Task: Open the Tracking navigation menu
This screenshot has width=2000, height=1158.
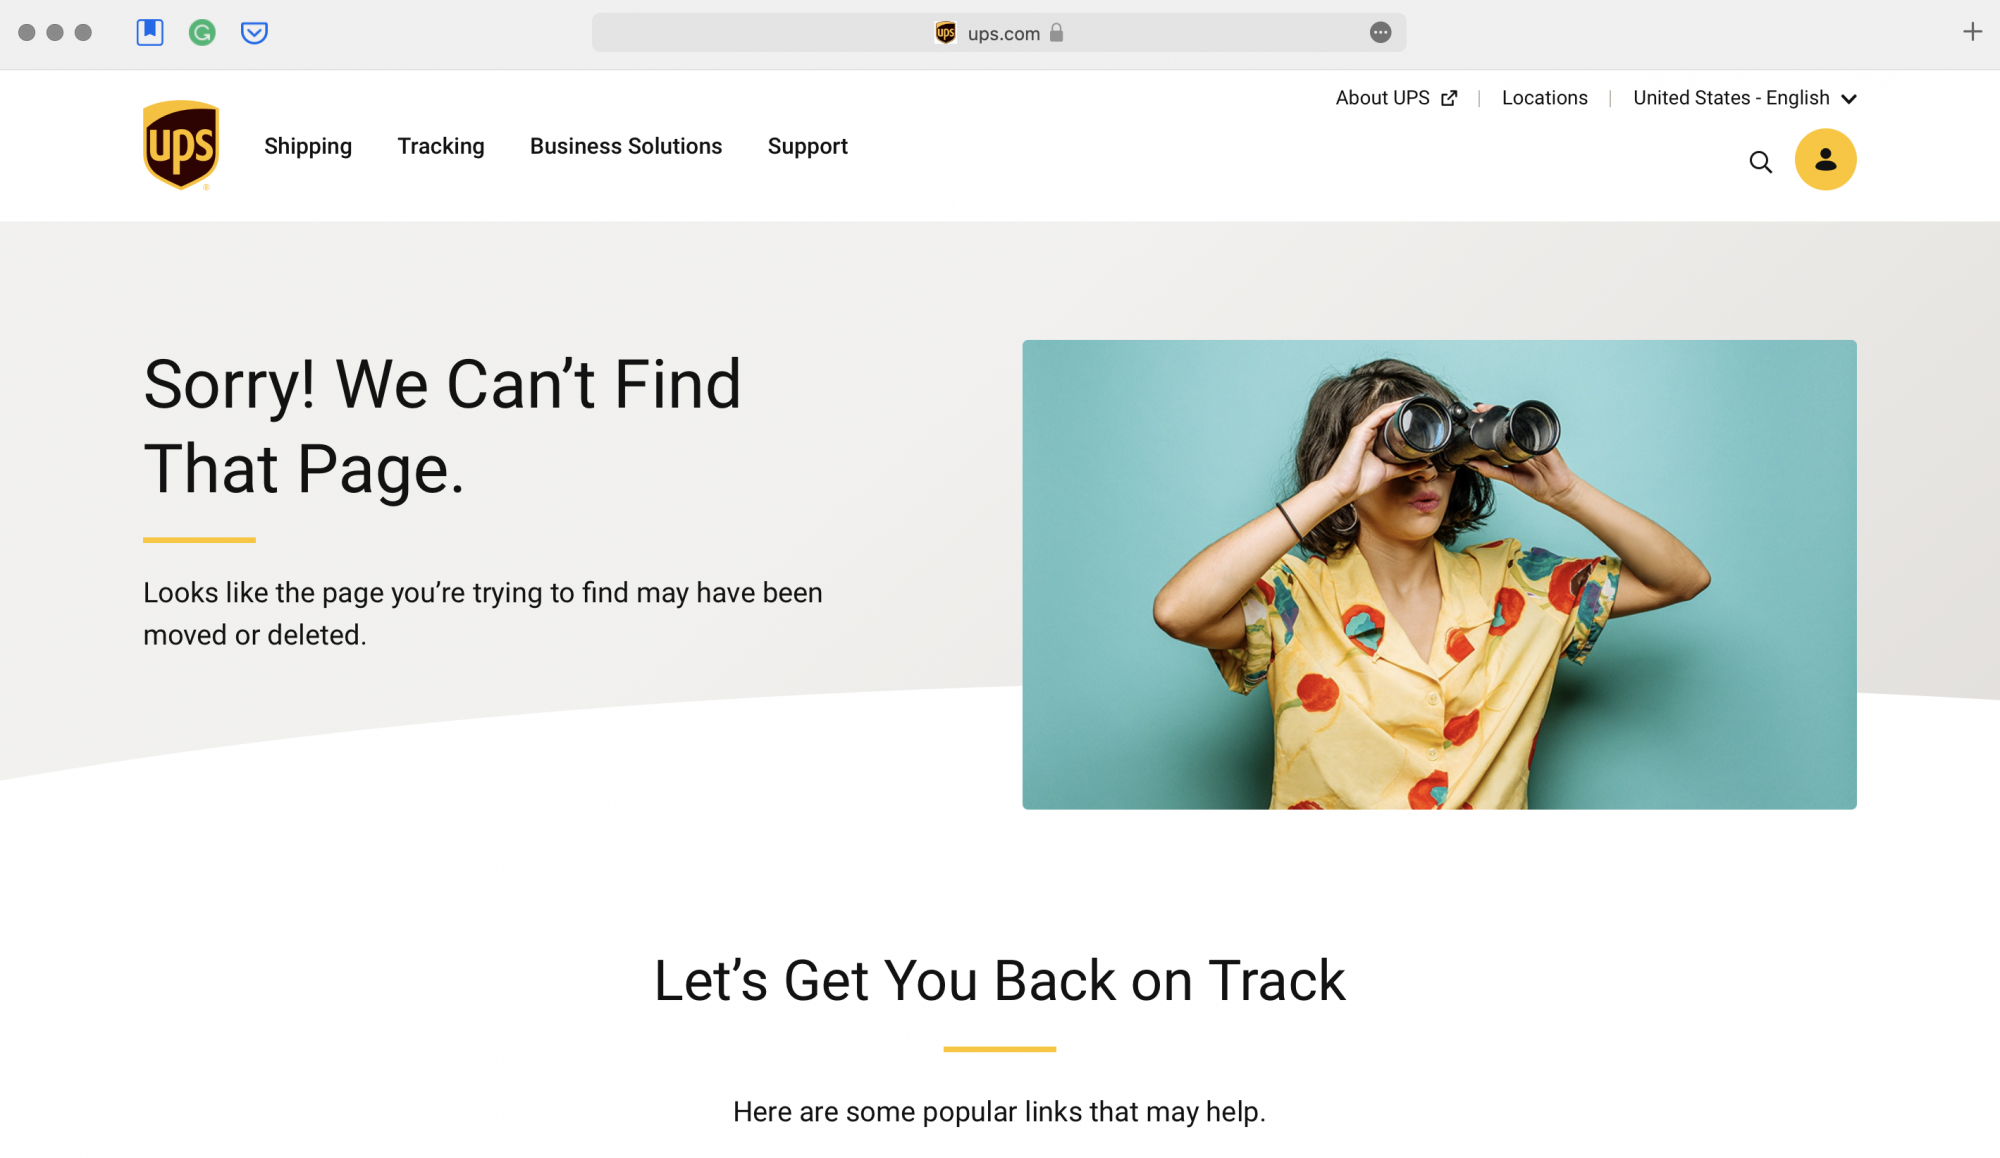Action: point(441,146)
